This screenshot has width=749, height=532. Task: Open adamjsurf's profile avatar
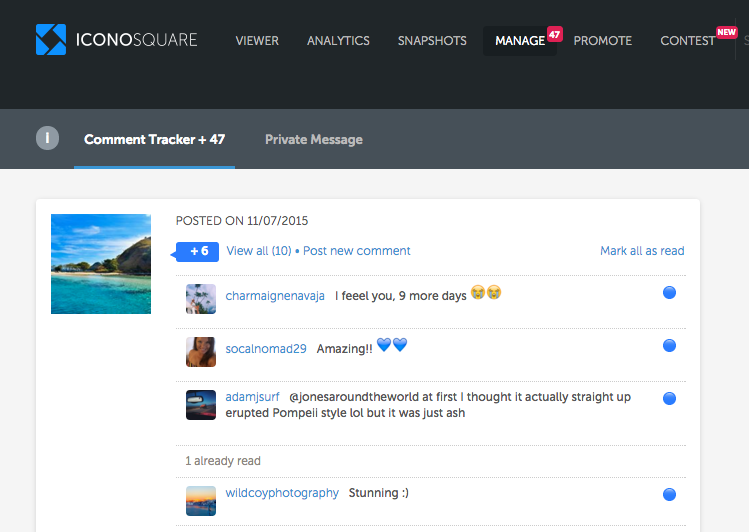[x=201, y=404]
